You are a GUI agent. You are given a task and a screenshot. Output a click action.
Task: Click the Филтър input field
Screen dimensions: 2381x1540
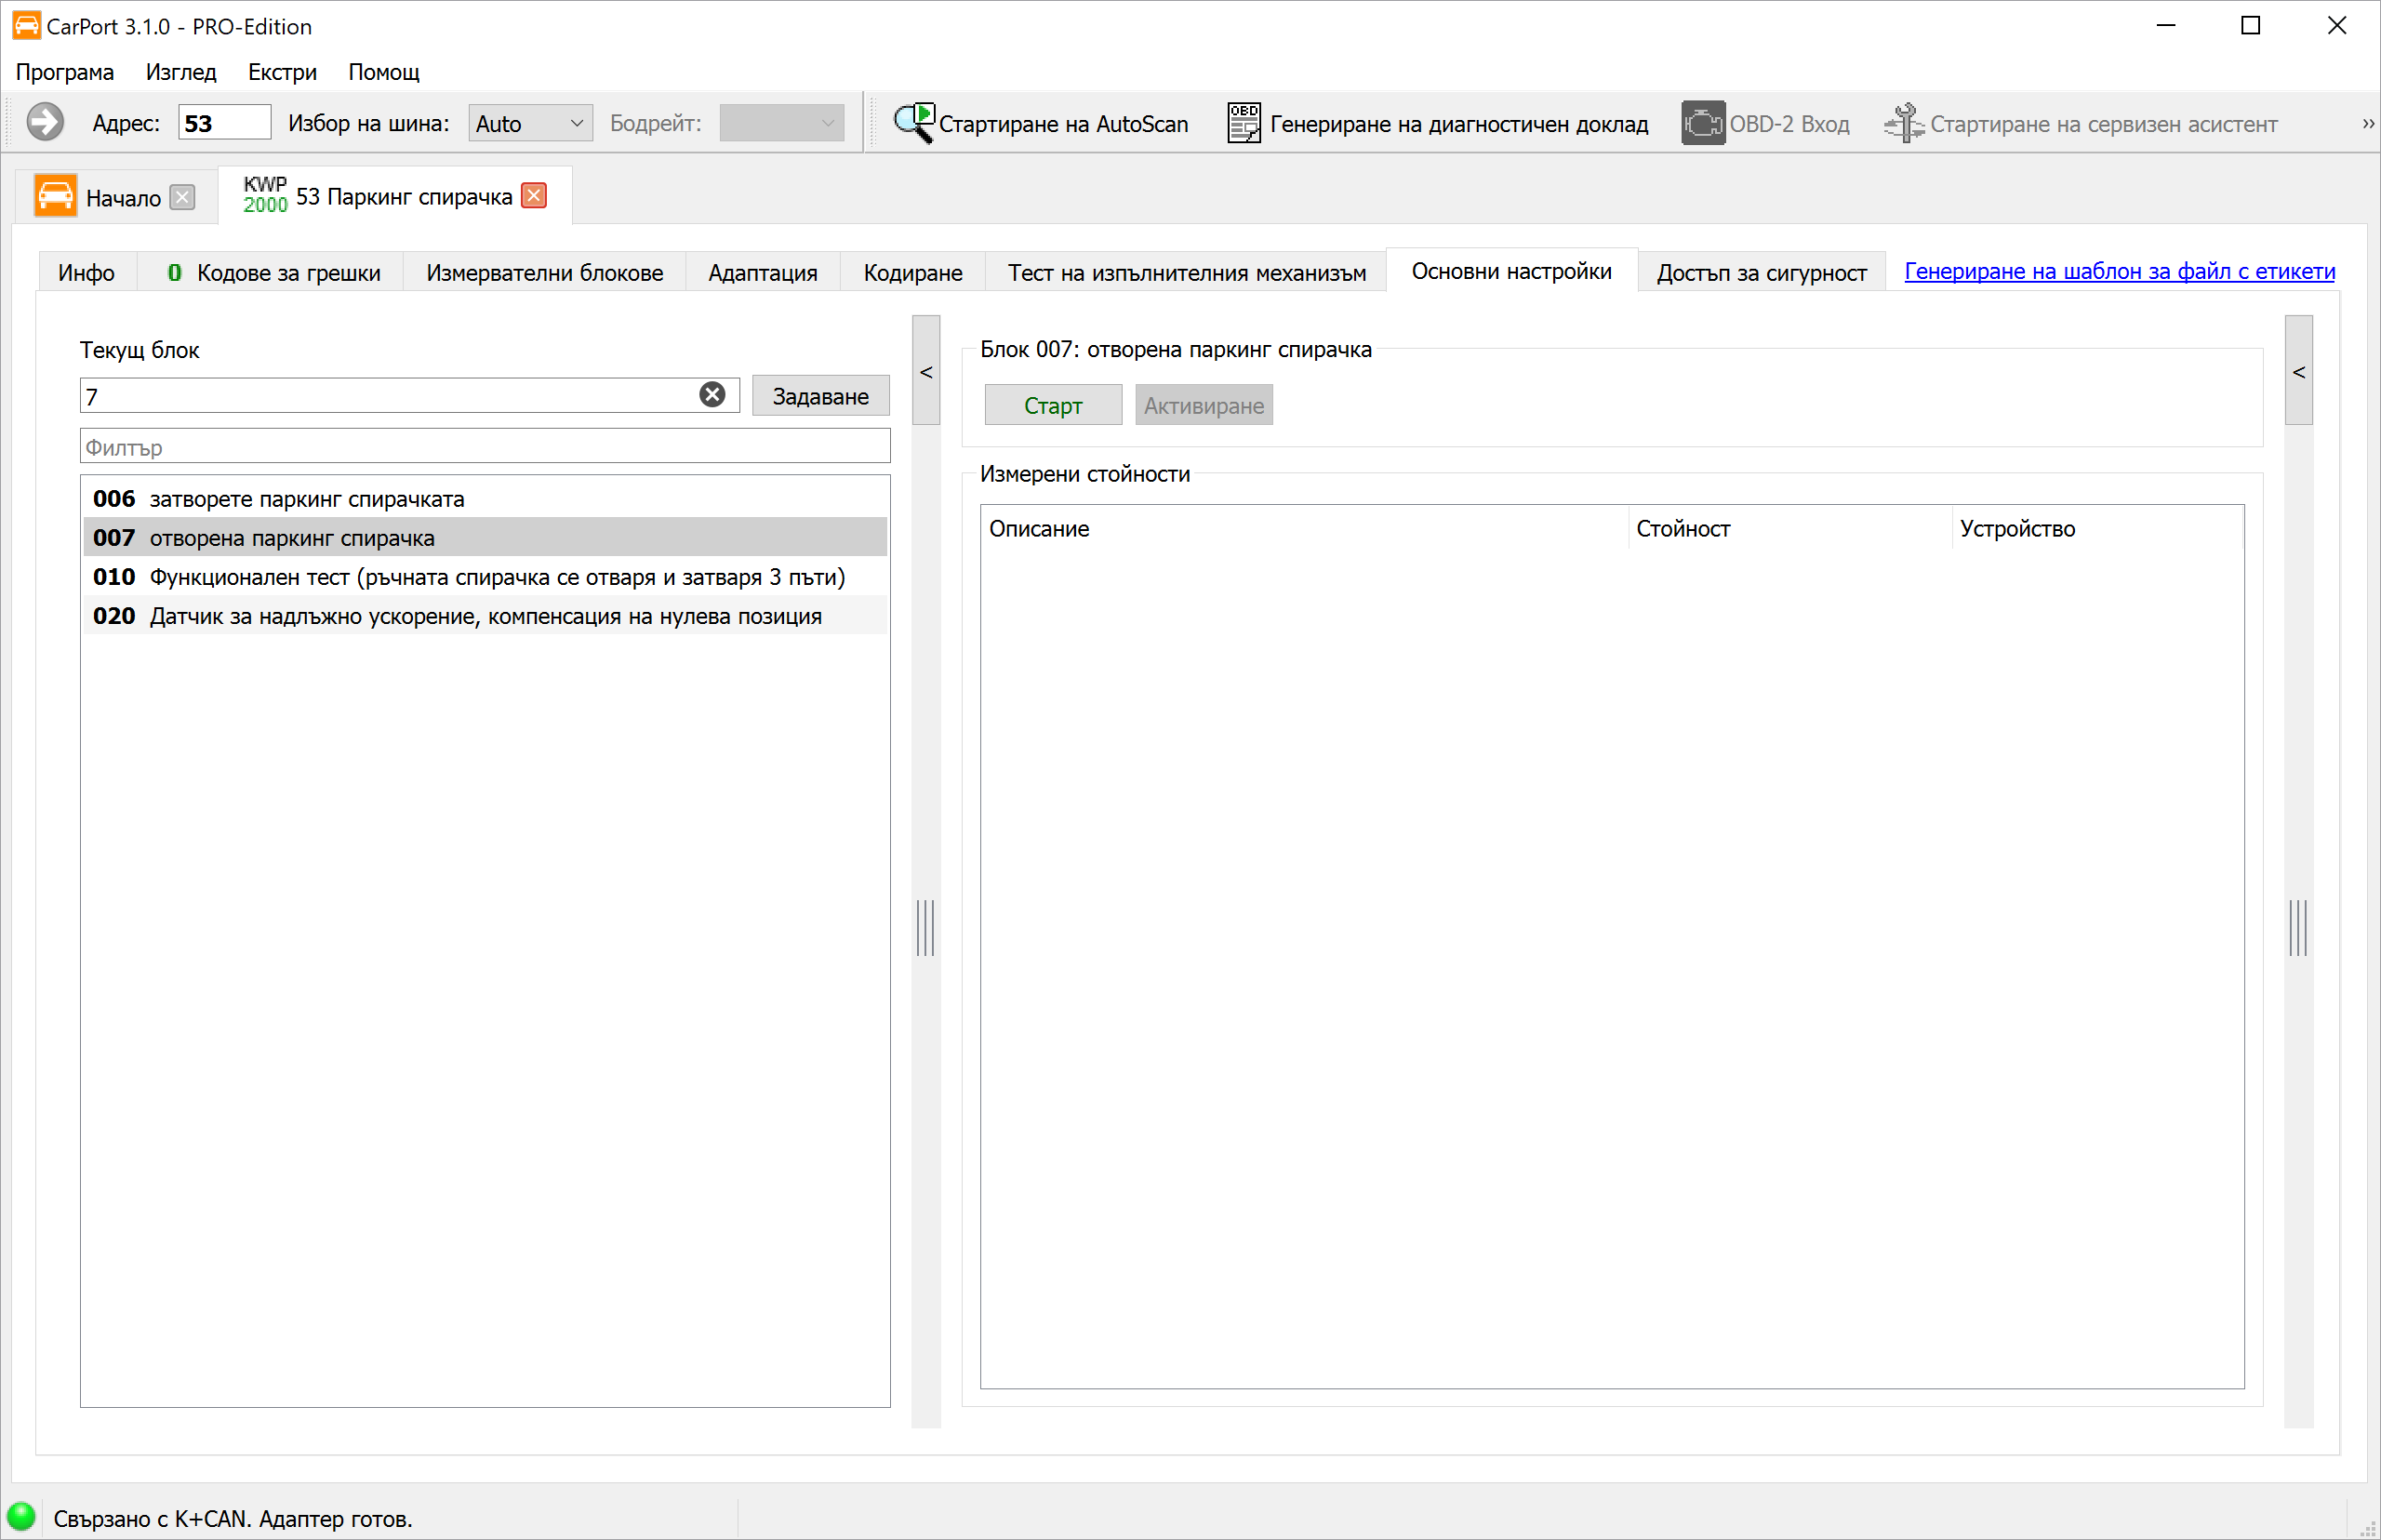(x=485, y=447)
